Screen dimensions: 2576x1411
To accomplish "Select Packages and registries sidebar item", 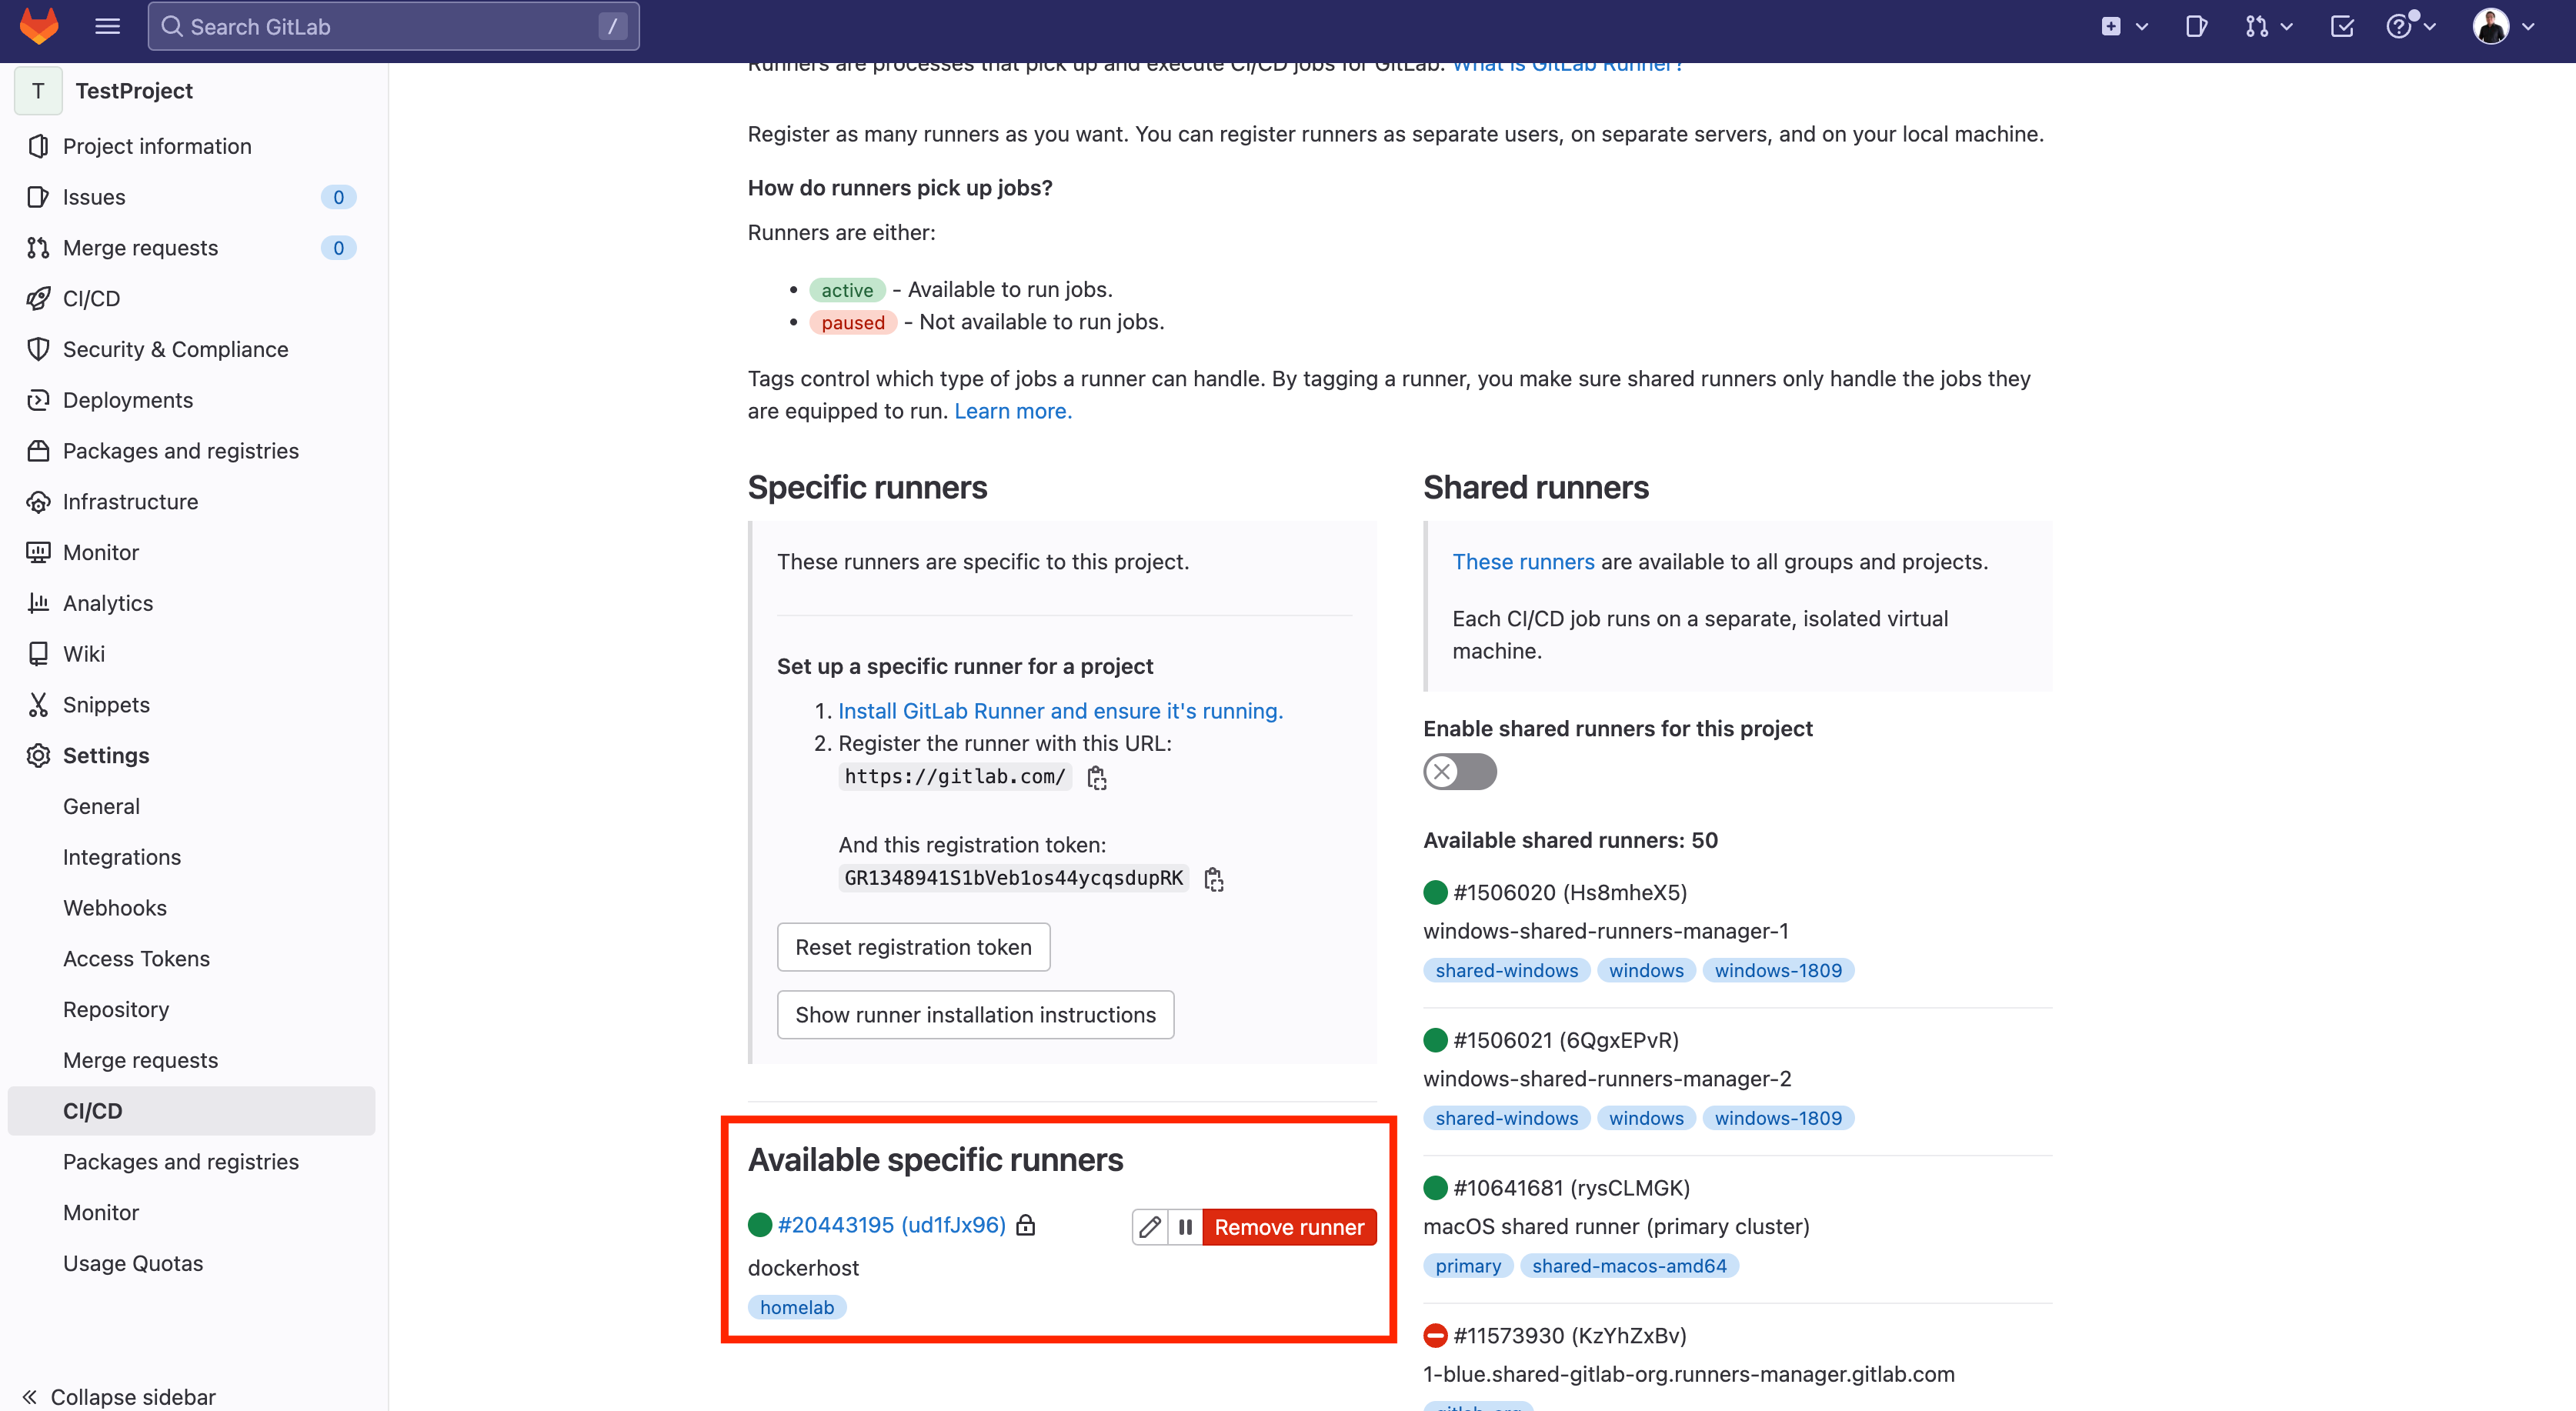I will 180,451.
